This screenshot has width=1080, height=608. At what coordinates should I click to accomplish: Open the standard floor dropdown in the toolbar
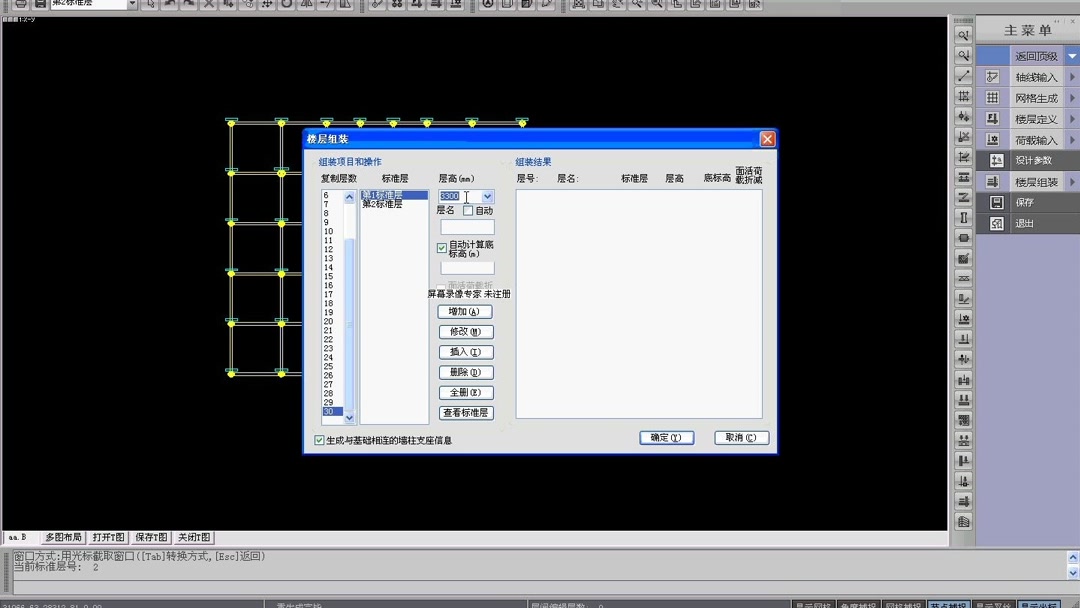[130, 4]
